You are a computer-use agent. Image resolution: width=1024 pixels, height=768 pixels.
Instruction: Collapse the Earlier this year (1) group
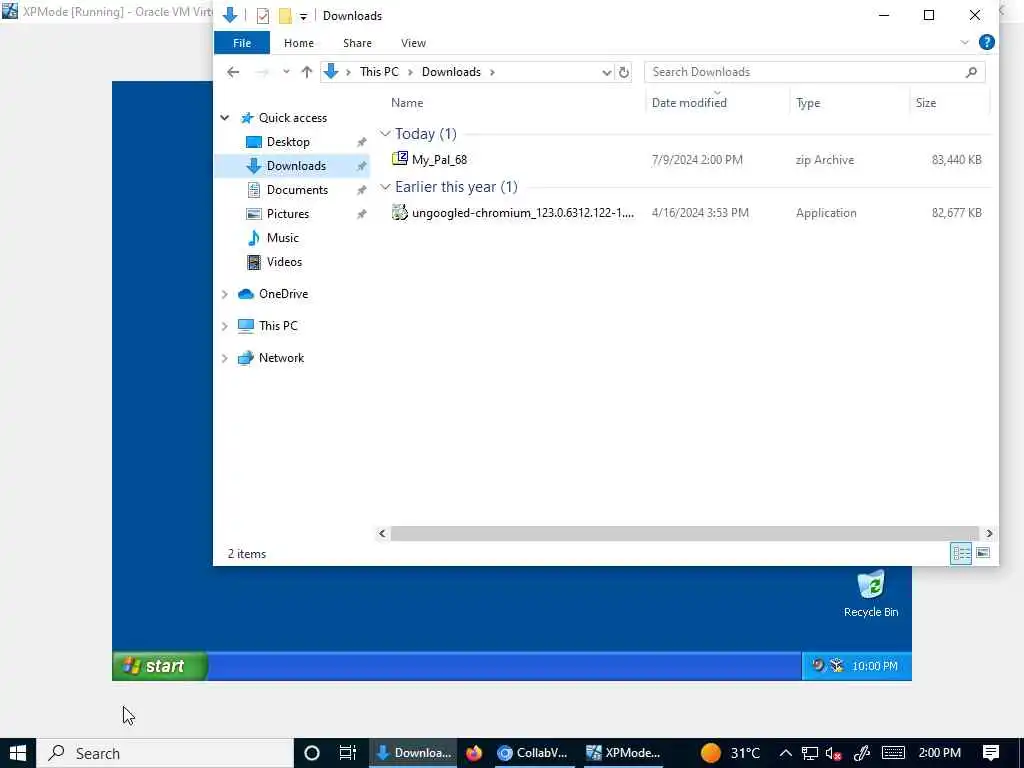click(x=385, y=187)
